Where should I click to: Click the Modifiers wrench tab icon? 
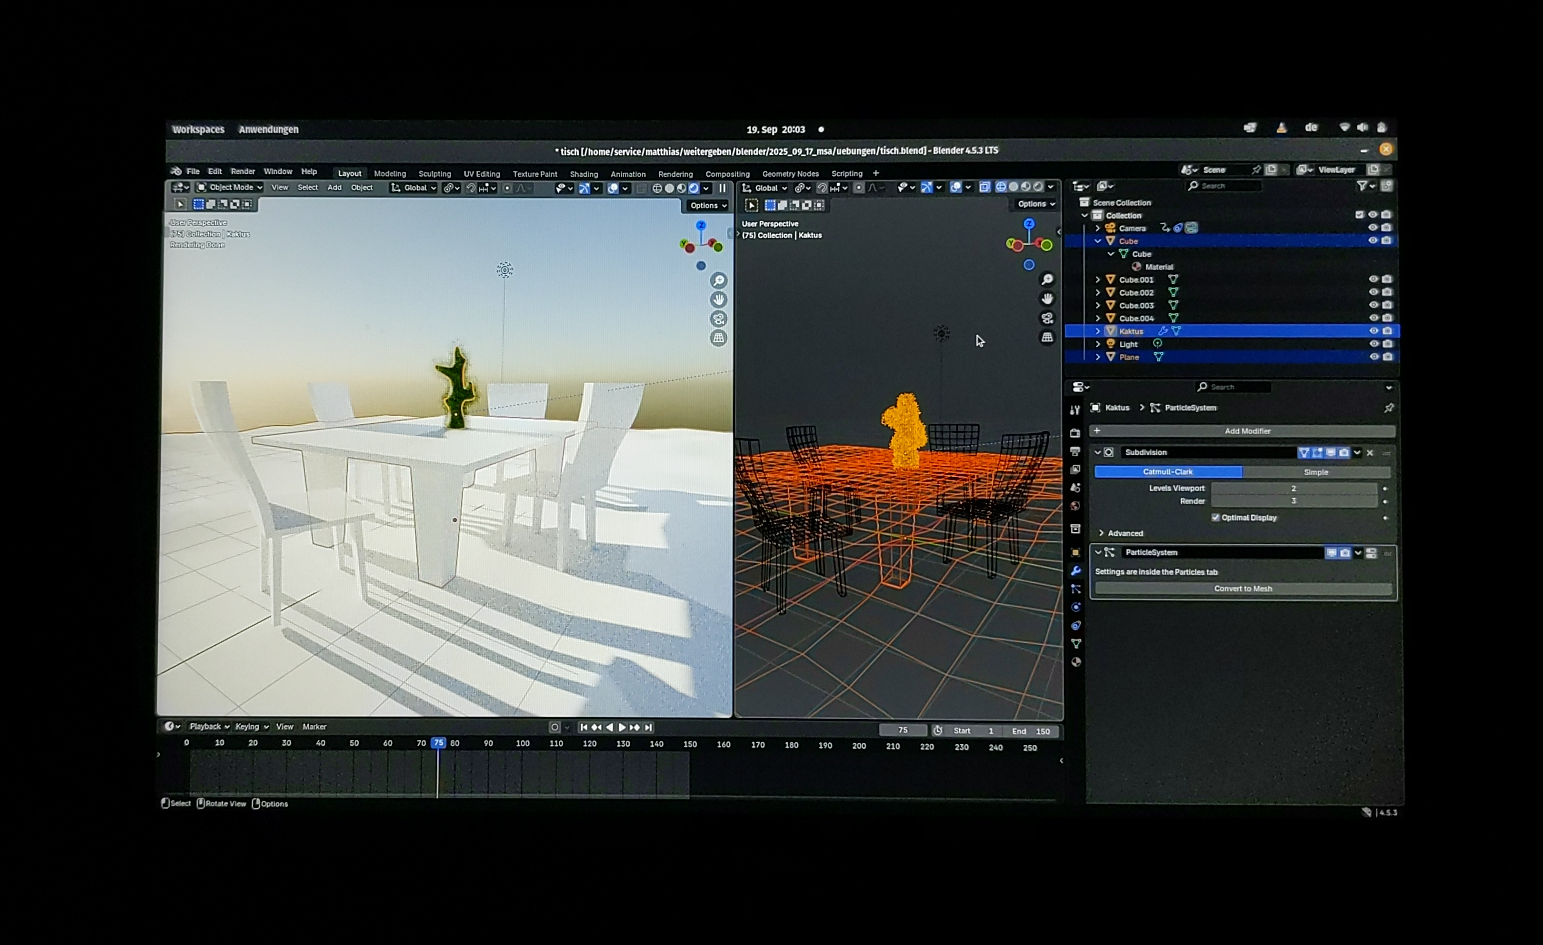[x=1076, y=571]
